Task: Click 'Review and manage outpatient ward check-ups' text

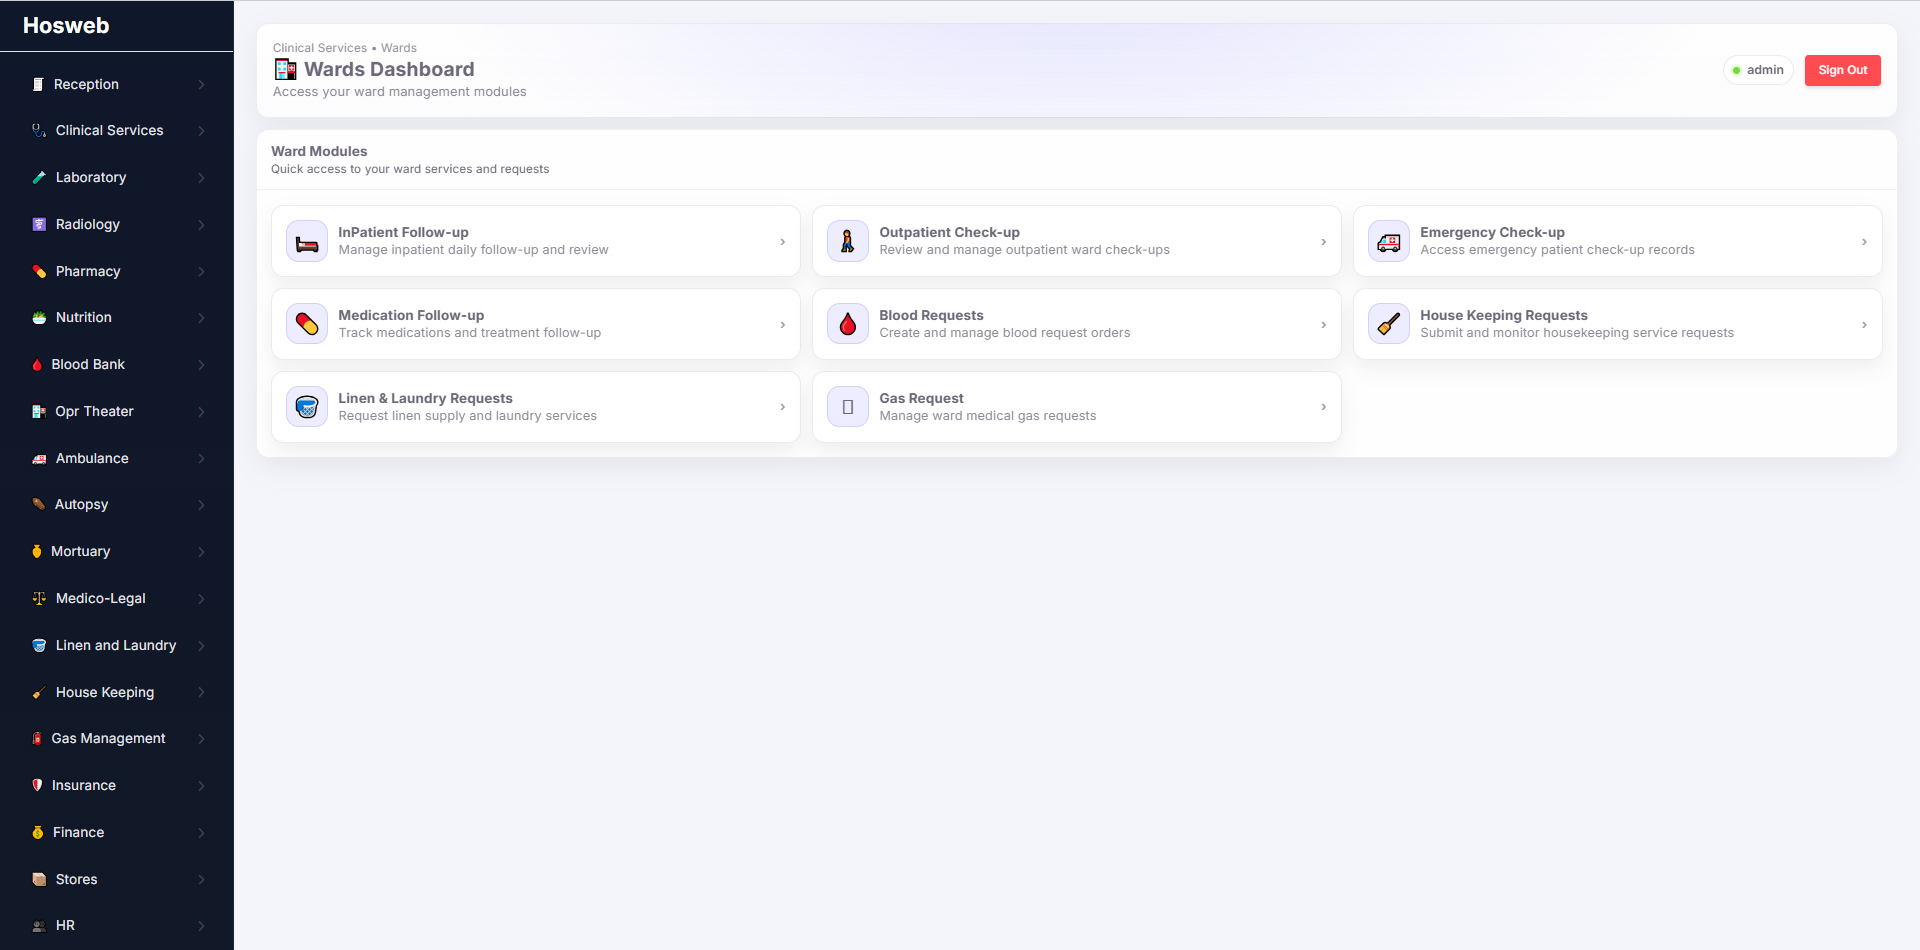Action: (1024, 250)
